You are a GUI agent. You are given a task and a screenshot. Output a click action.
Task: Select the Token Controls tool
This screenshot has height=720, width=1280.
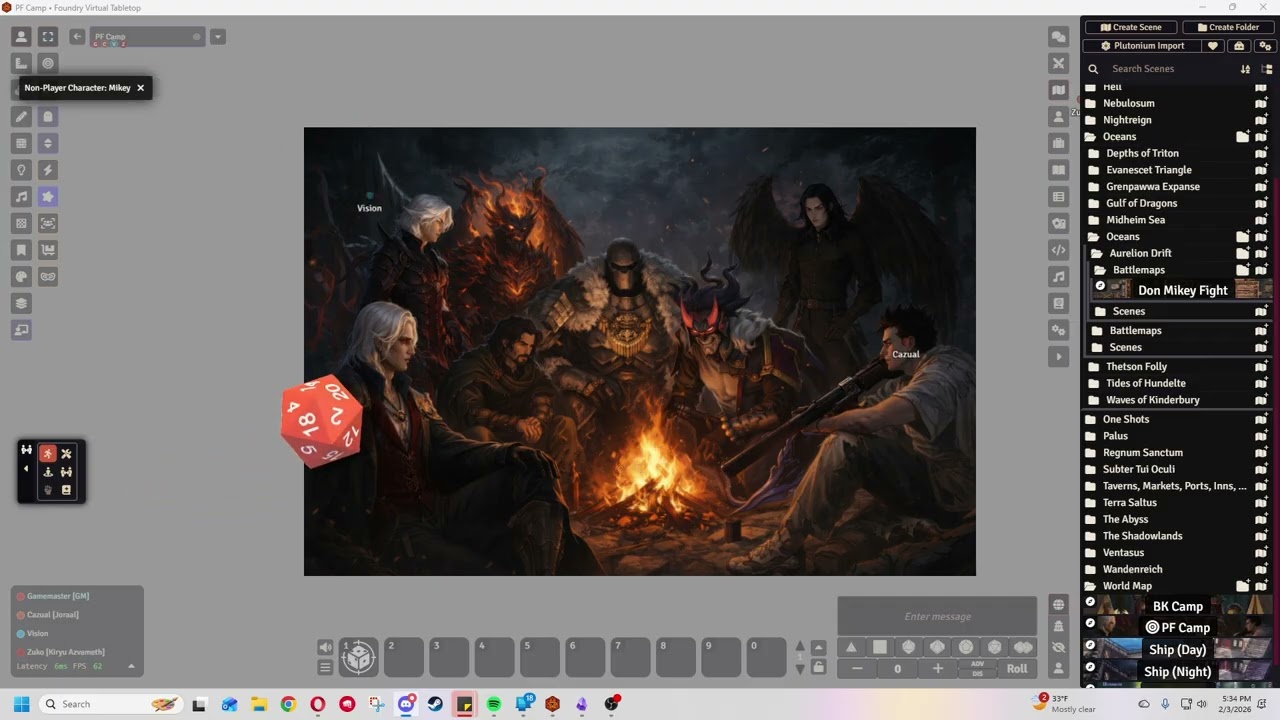pyautogui.click(x=21, y=37)
